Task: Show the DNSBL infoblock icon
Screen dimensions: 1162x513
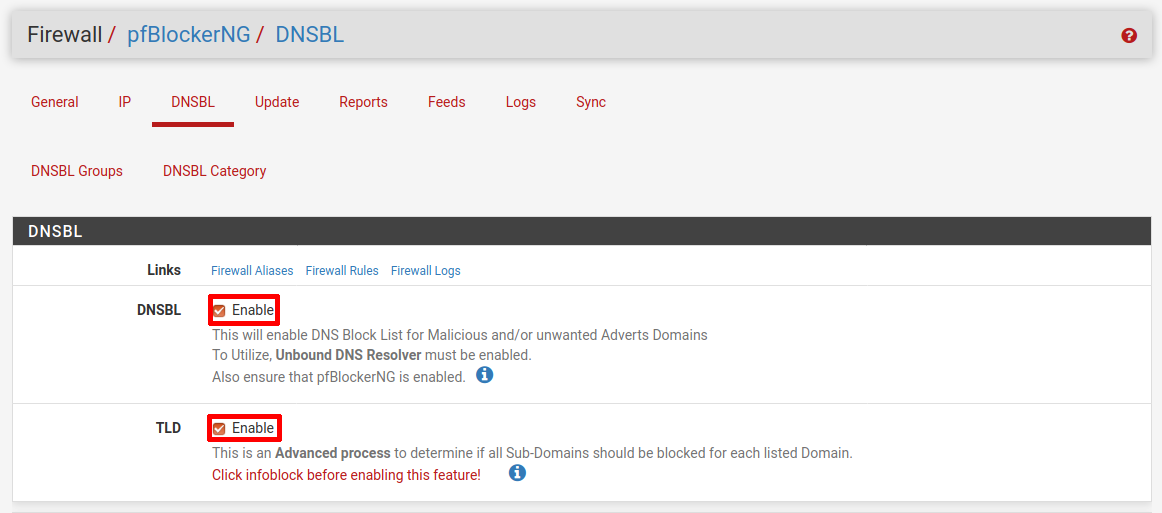Action: [x=485, y=374]
